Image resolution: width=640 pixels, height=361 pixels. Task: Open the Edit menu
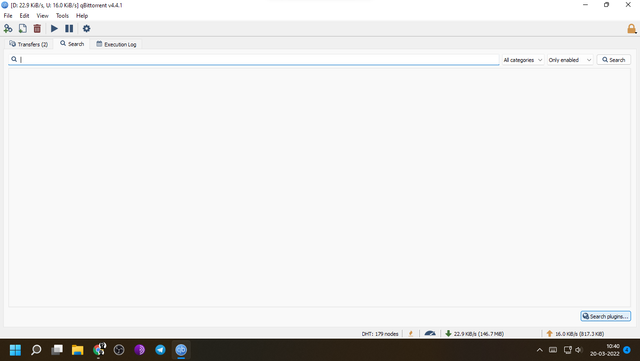24,16
